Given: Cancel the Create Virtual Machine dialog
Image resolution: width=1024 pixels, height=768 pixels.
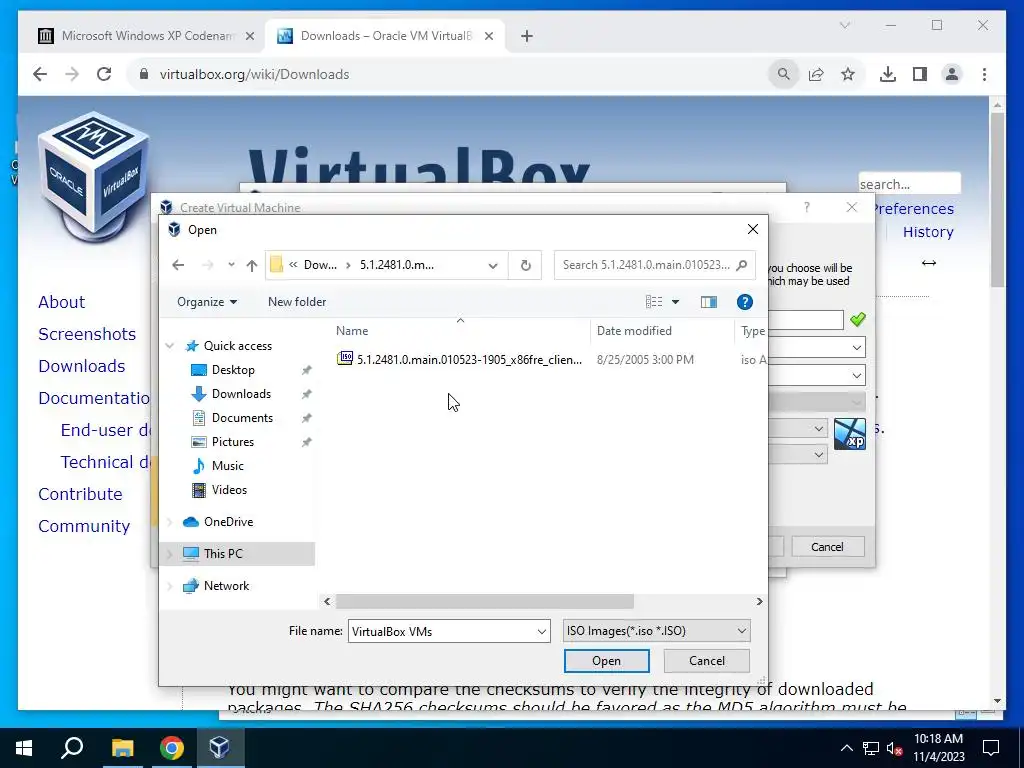Looking at the screenshot, I should (x=827, y=547).
